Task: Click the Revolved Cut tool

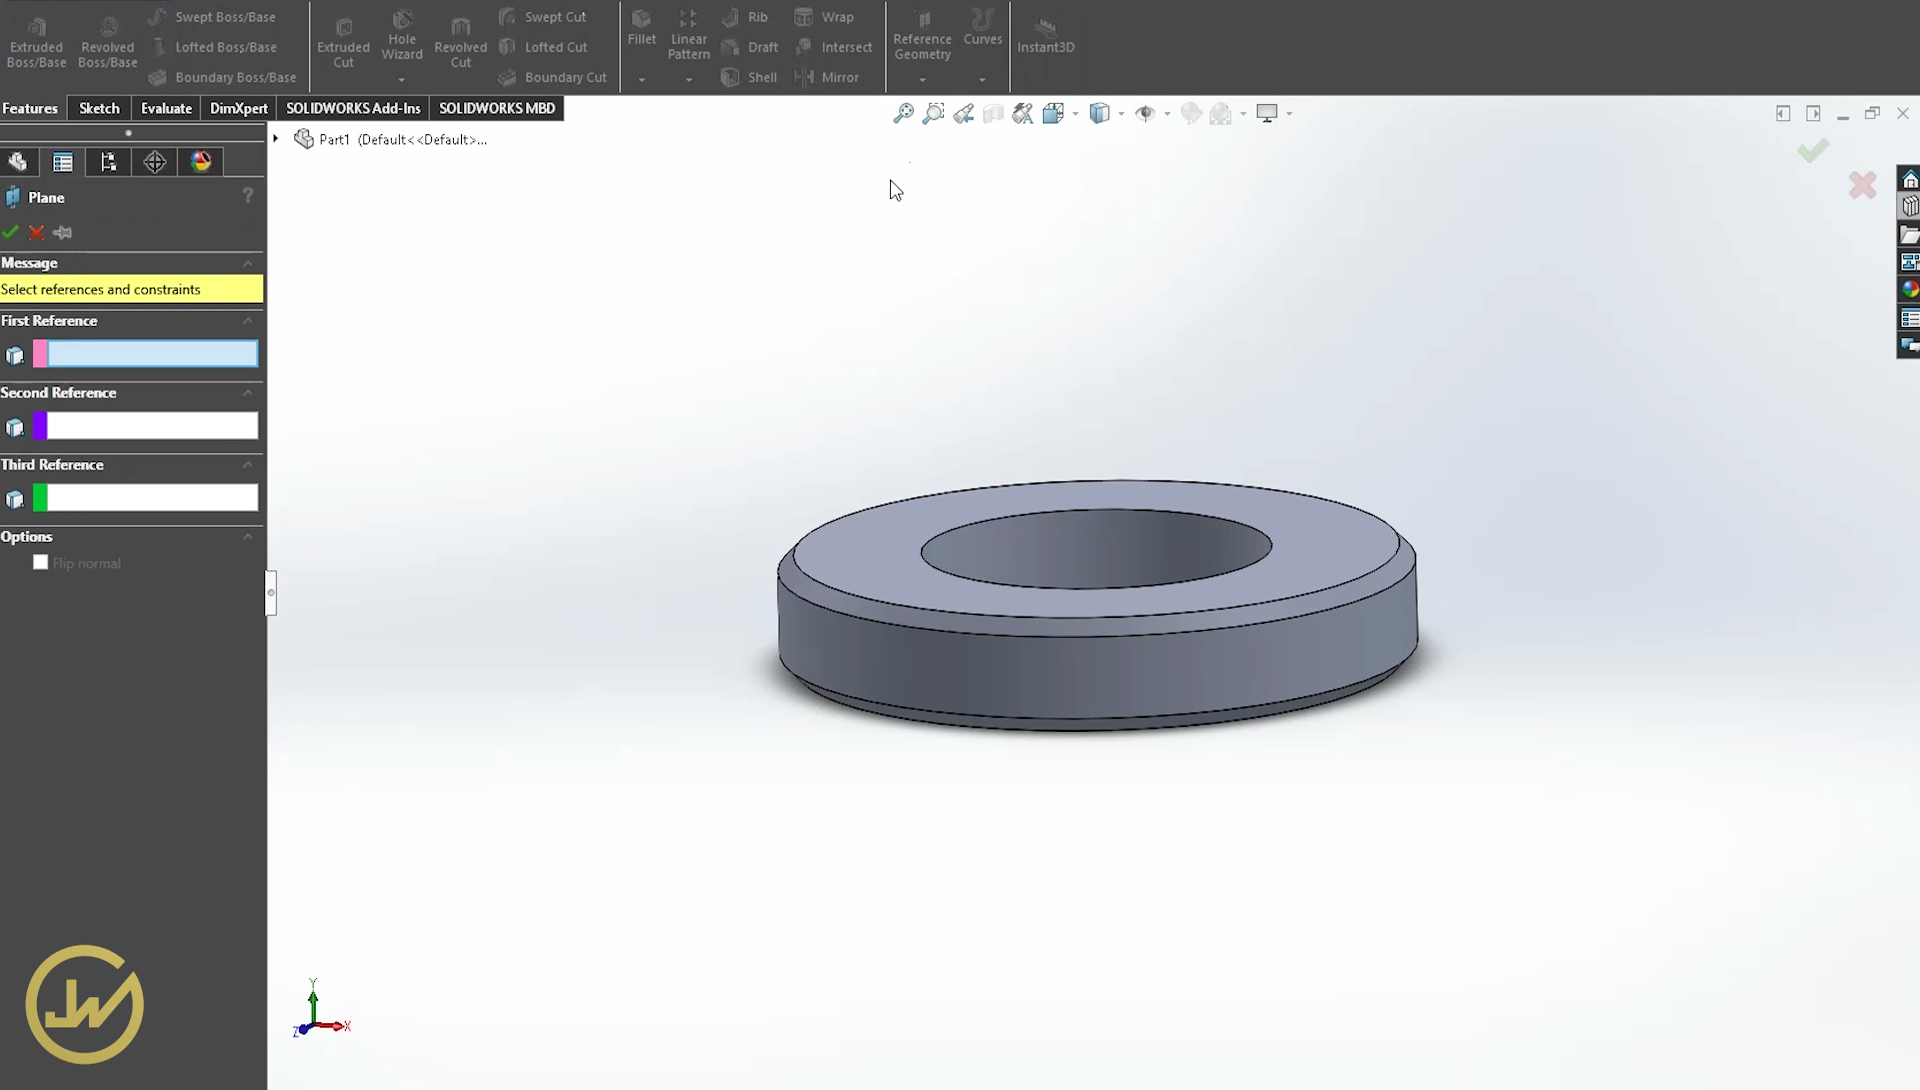Action: 460,41
